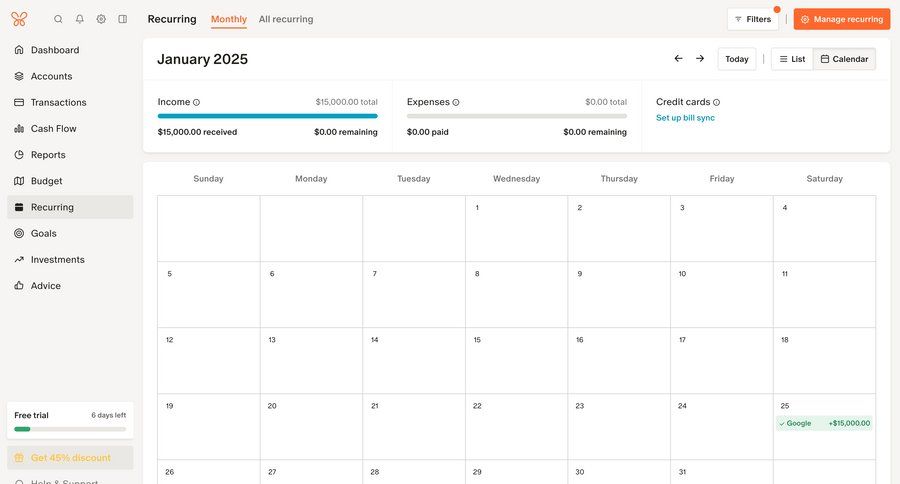Click the Expenses progress bar
Viewport: 900px width, 484px height.
(517, 116)
